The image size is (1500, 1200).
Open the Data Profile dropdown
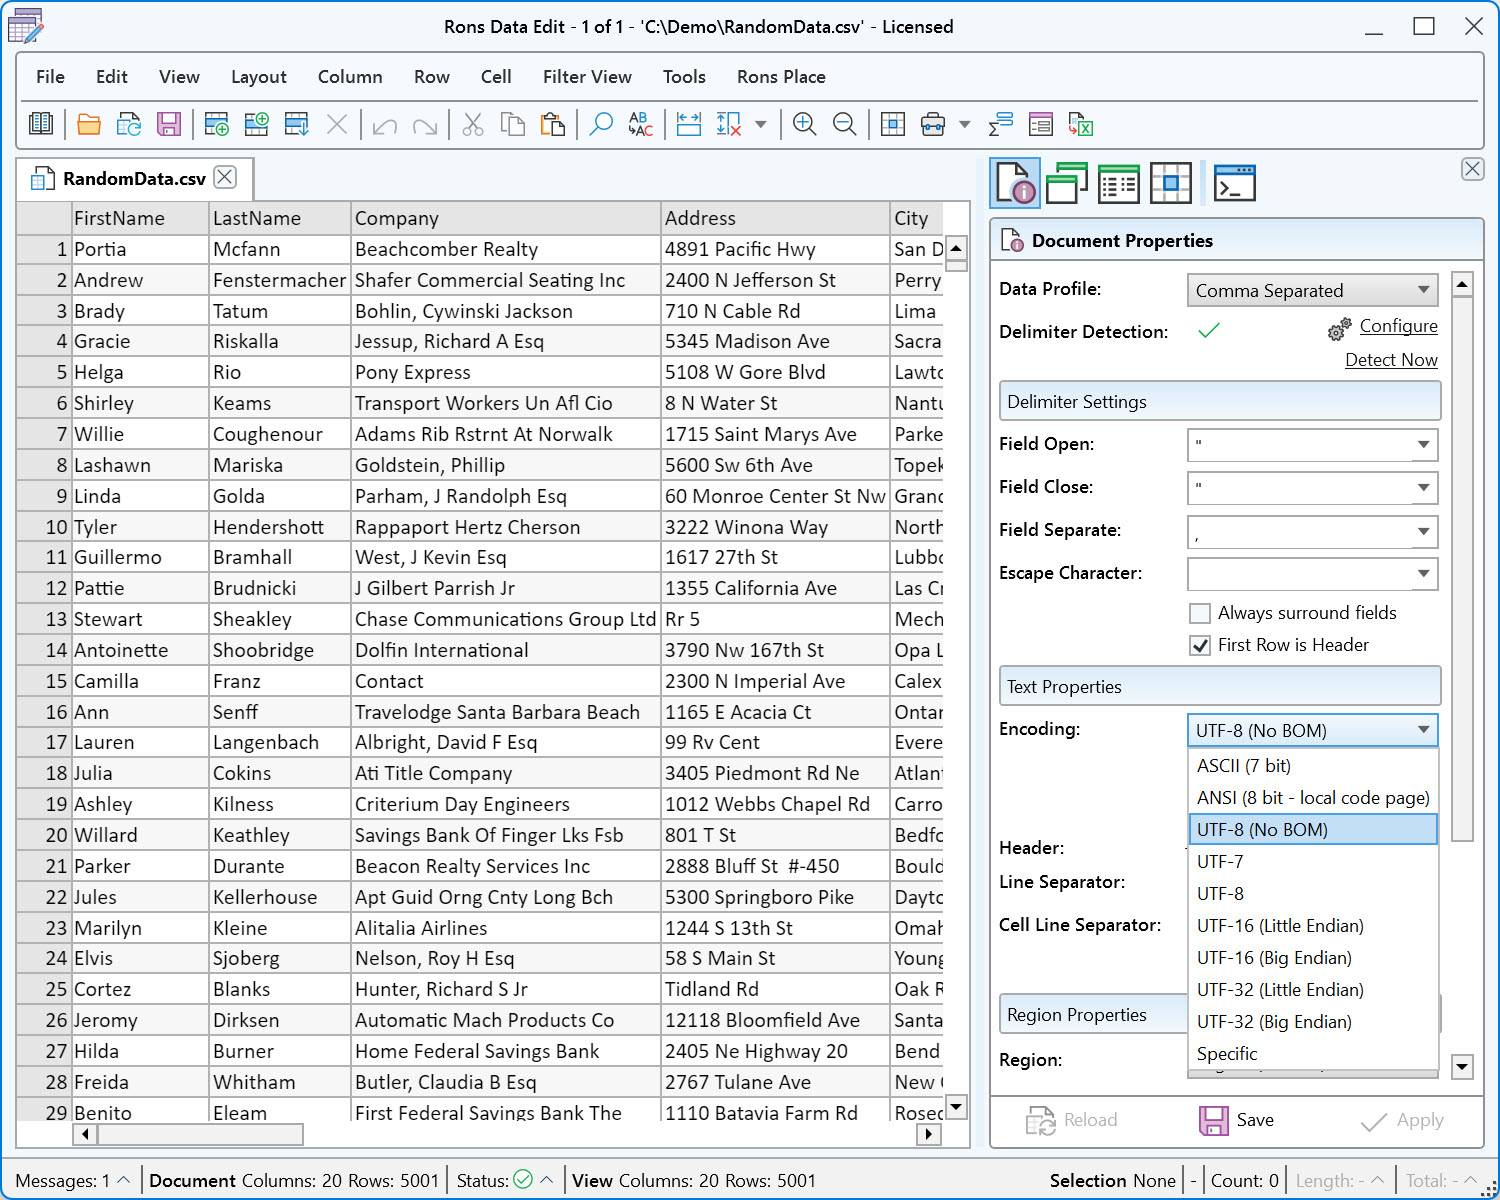(1312, 290)
